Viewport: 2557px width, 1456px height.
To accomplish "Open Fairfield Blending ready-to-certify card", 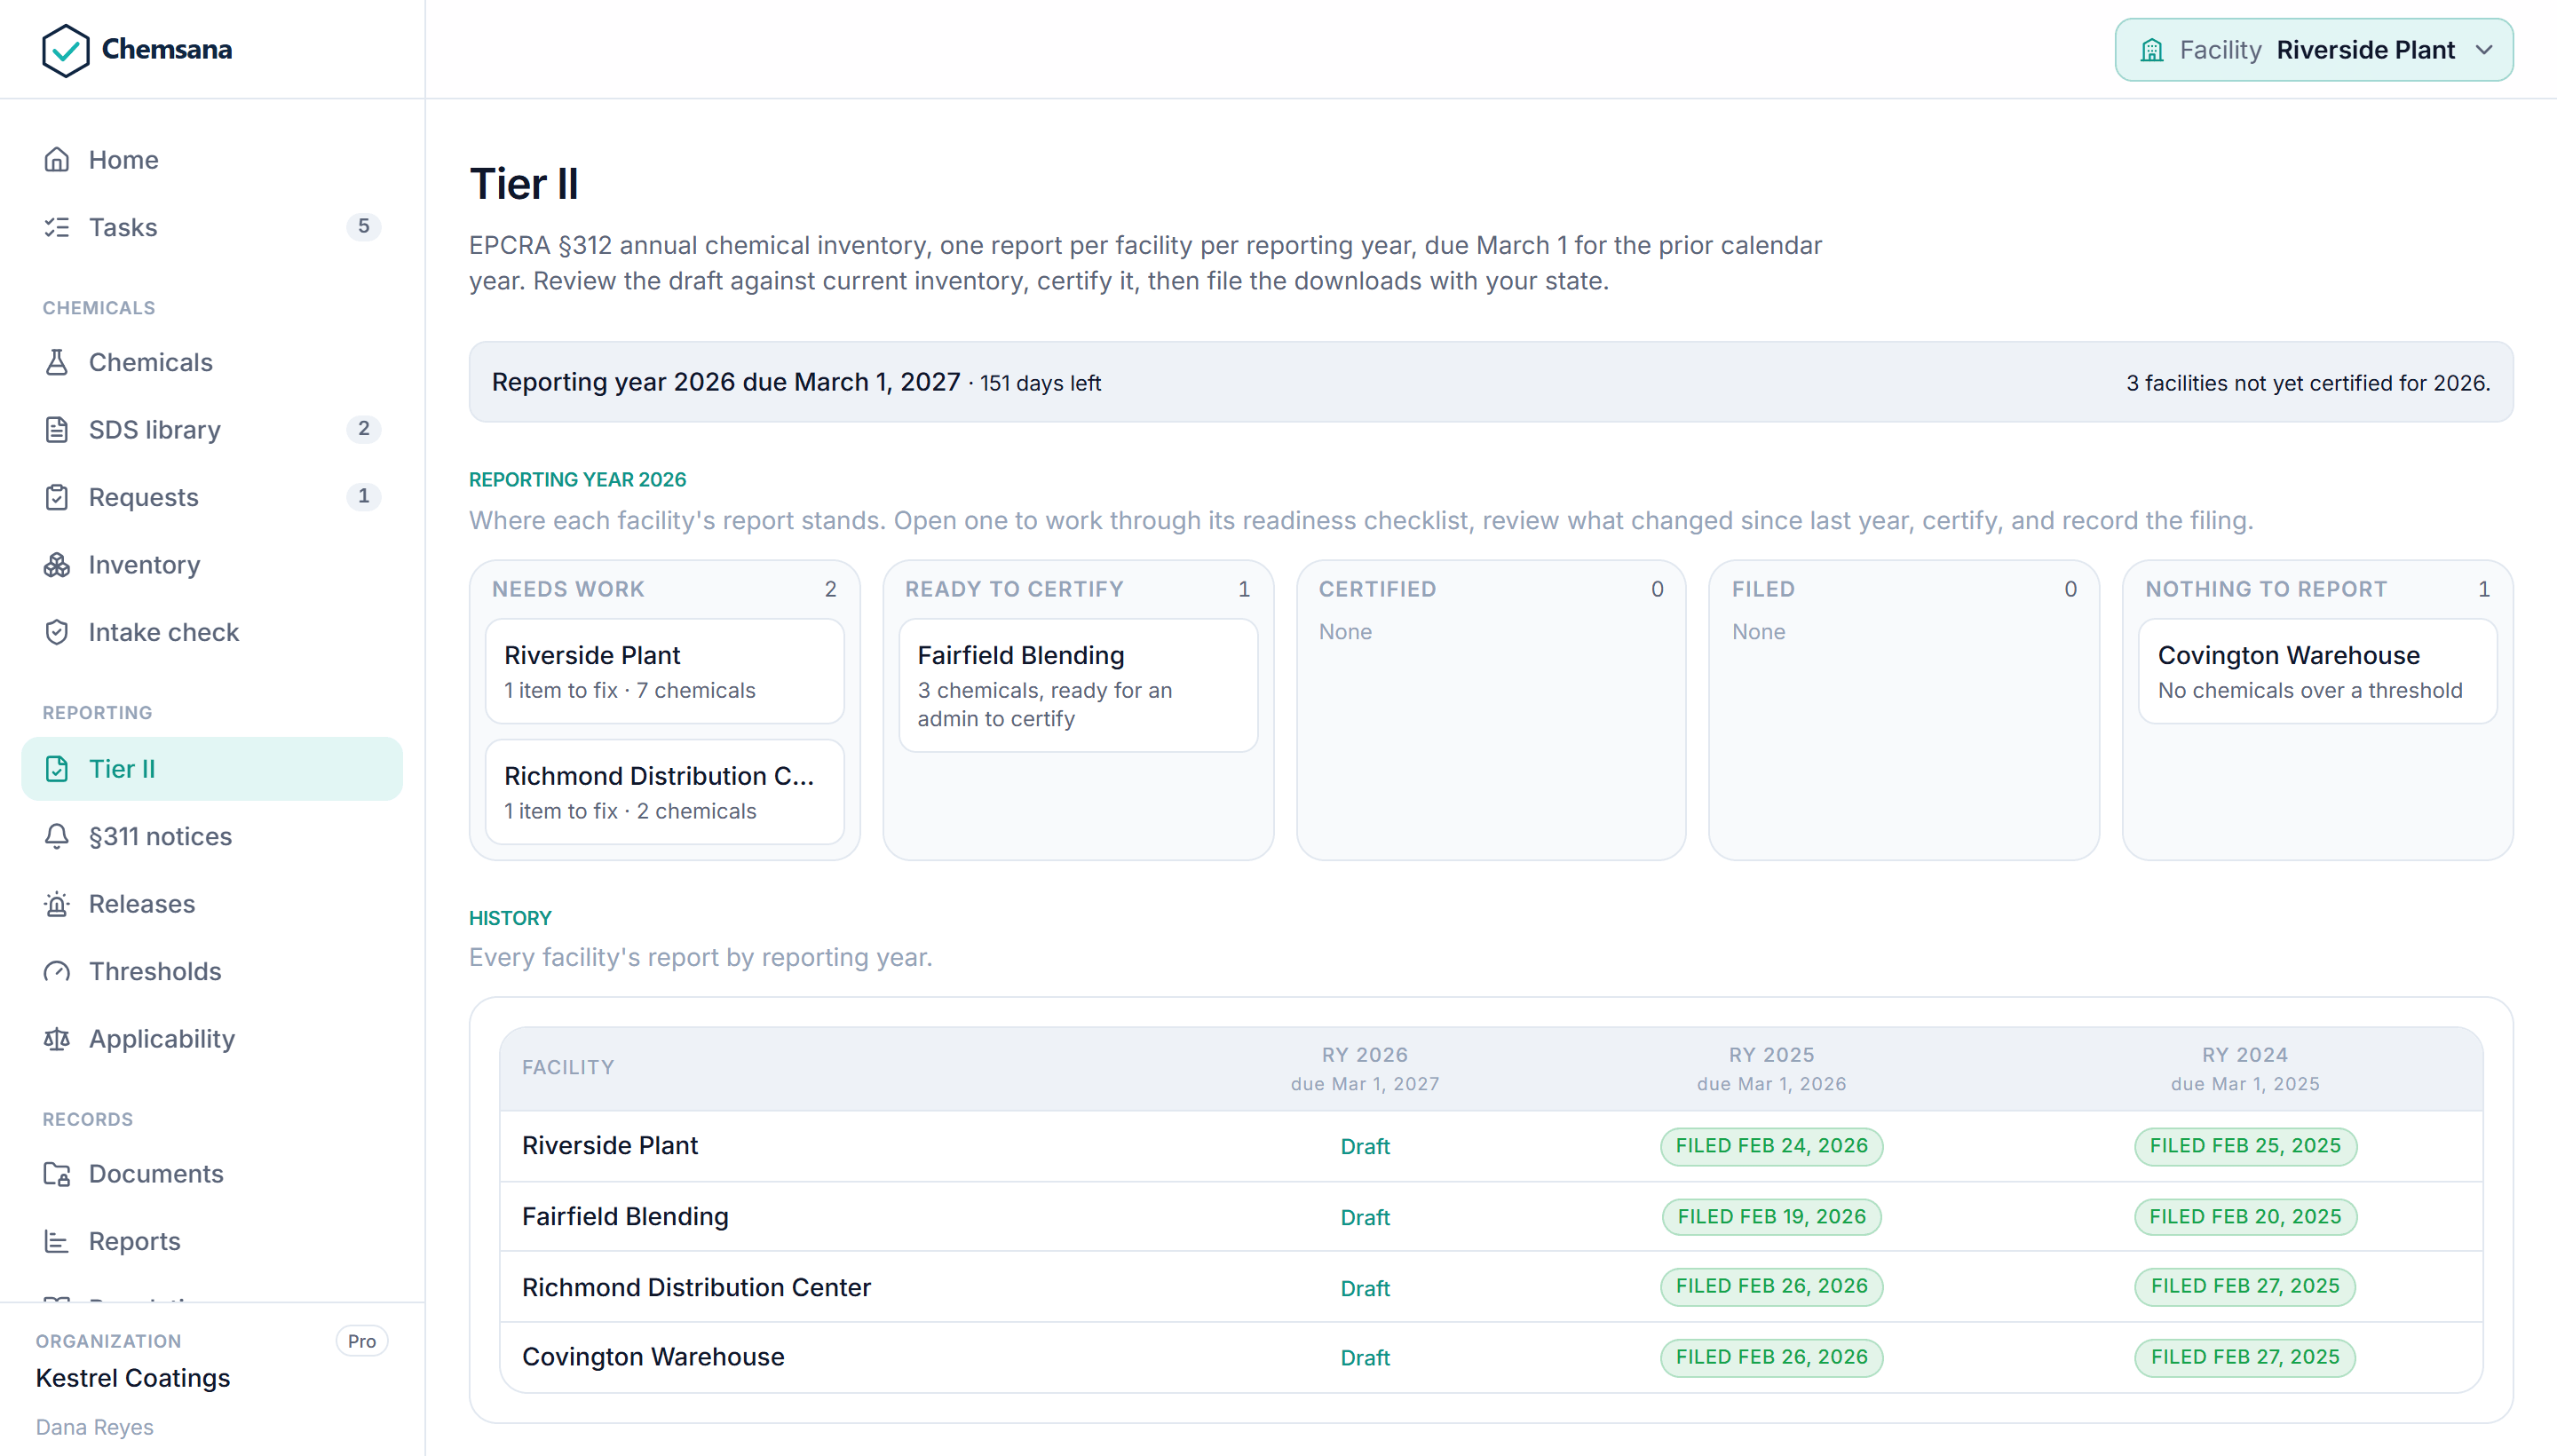I will click(x=1078, y=686).
